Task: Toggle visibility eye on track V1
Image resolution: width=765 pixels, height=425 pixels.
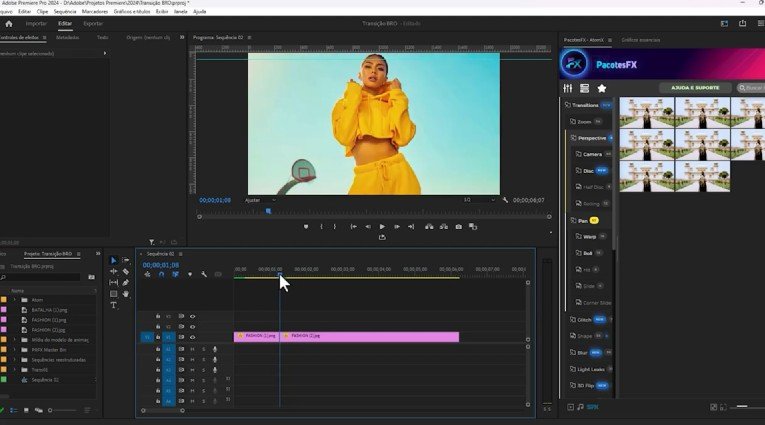Action: click(x=192, y=337)
